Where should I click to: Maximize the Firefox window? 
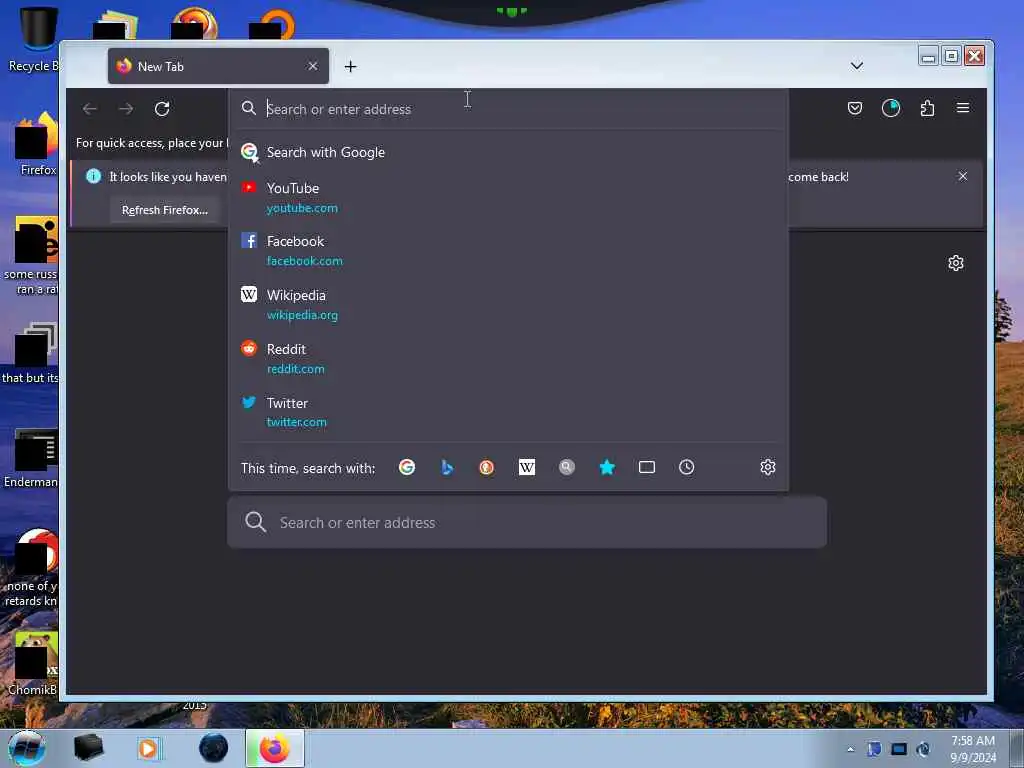coord(952,57)
